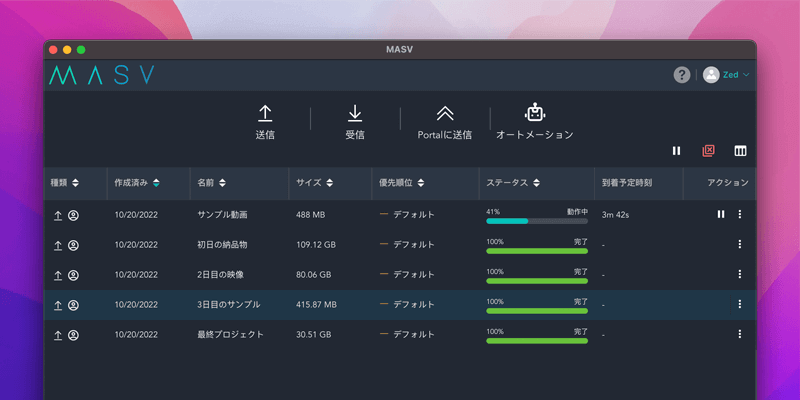
Task: Click the 100% progress bar for 最終プロジェクト
Action: [537, 341]
